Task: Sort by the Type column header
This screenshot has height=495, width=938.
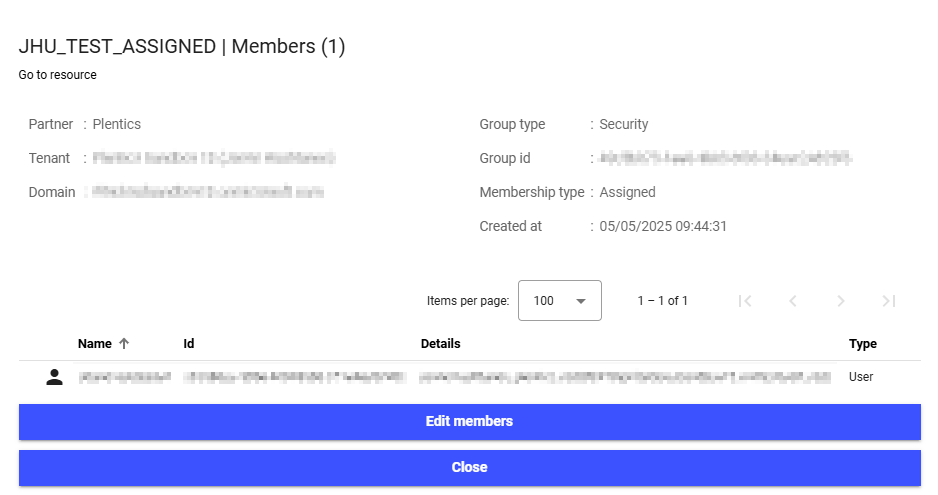Action: pyautogui.click(x=863, y=344)
